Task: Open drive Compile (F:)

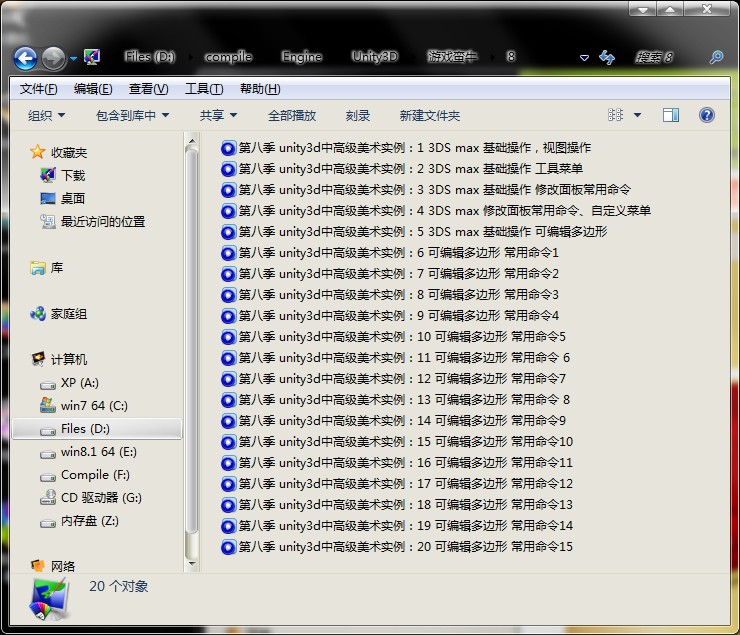Action: coord(85,475)
